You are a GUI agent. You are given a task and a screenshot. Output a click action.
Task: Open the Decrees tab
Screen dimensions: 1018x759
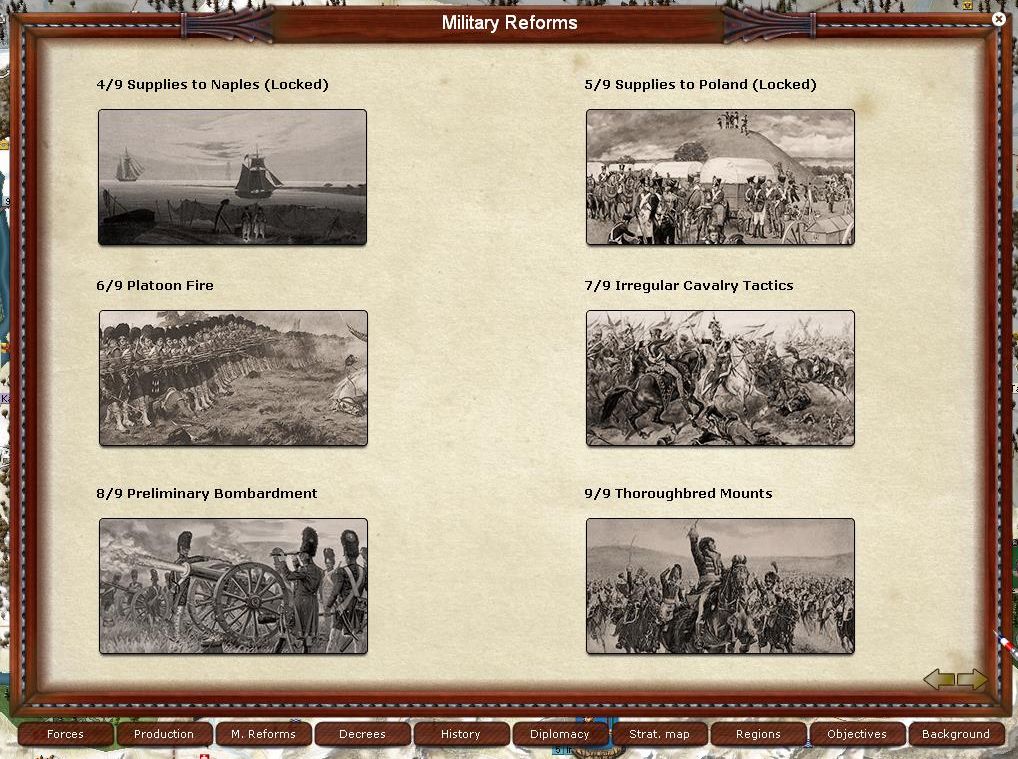coord(362,734)
